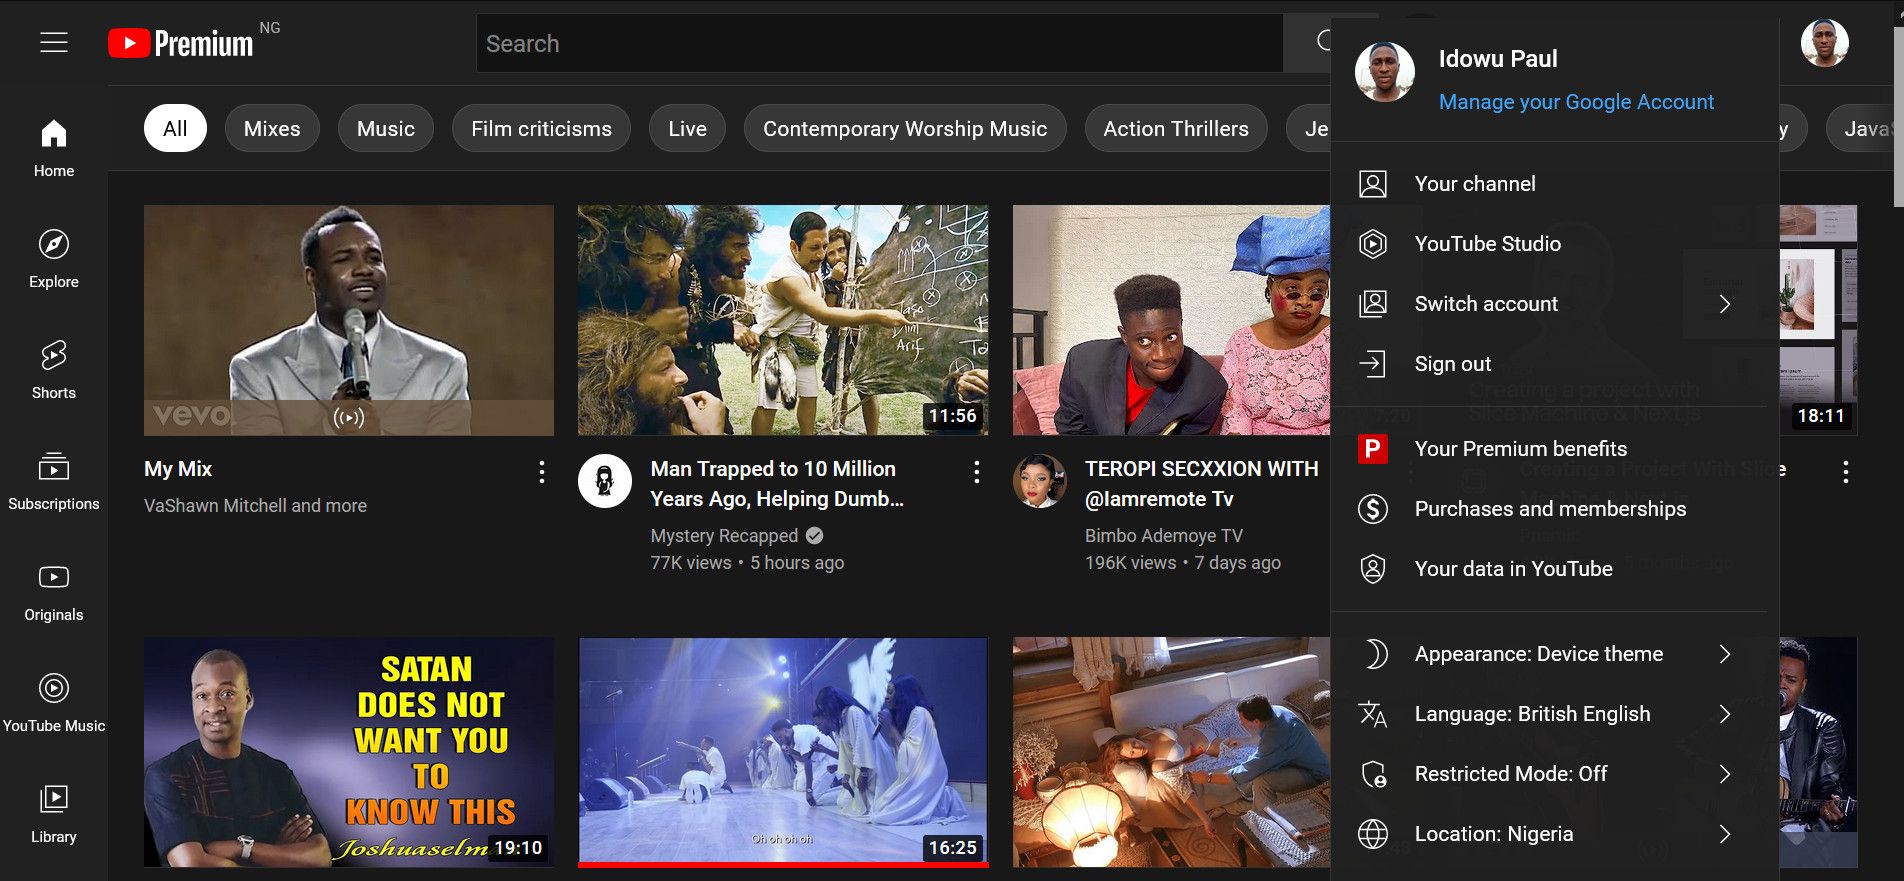
Task: Click the Sign out arrow icon
Action: (x=1373, y=364)
